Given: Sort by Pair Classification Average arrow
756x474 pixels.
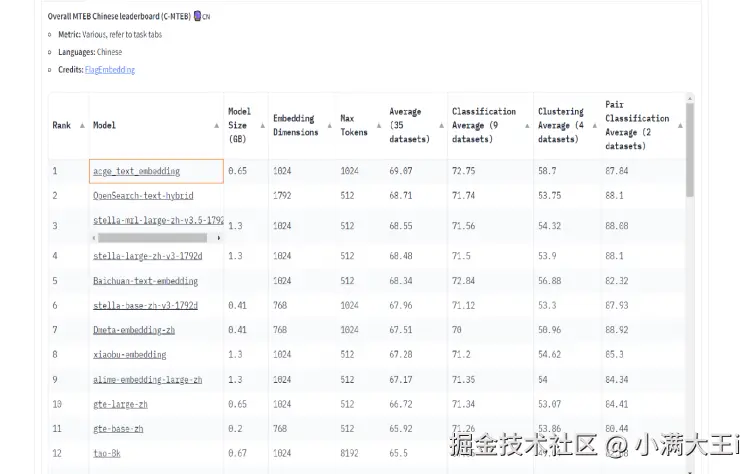Looking at the screenshot, I should [680, 125].
